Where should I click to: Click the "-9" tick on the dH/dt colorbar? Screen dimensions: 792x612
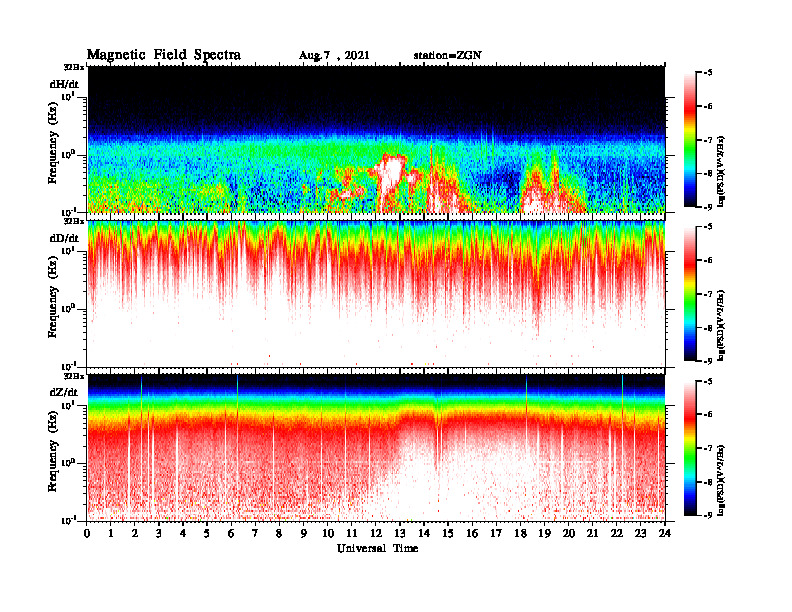pyautogui.click(x=708, y=207)
